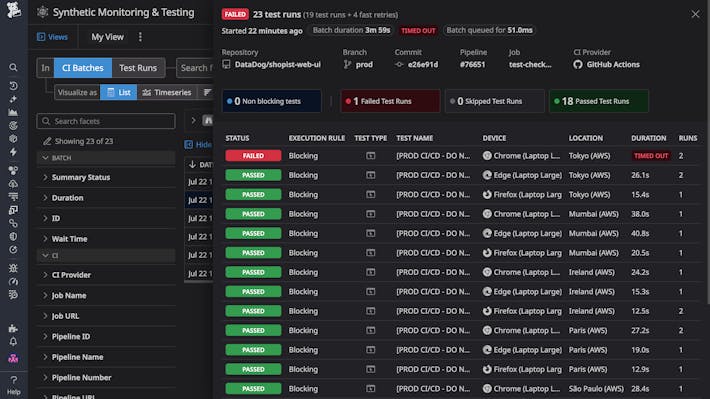Click the red TIMED OUT badge in header
The image size is (710, 399).
coord(418,30)
